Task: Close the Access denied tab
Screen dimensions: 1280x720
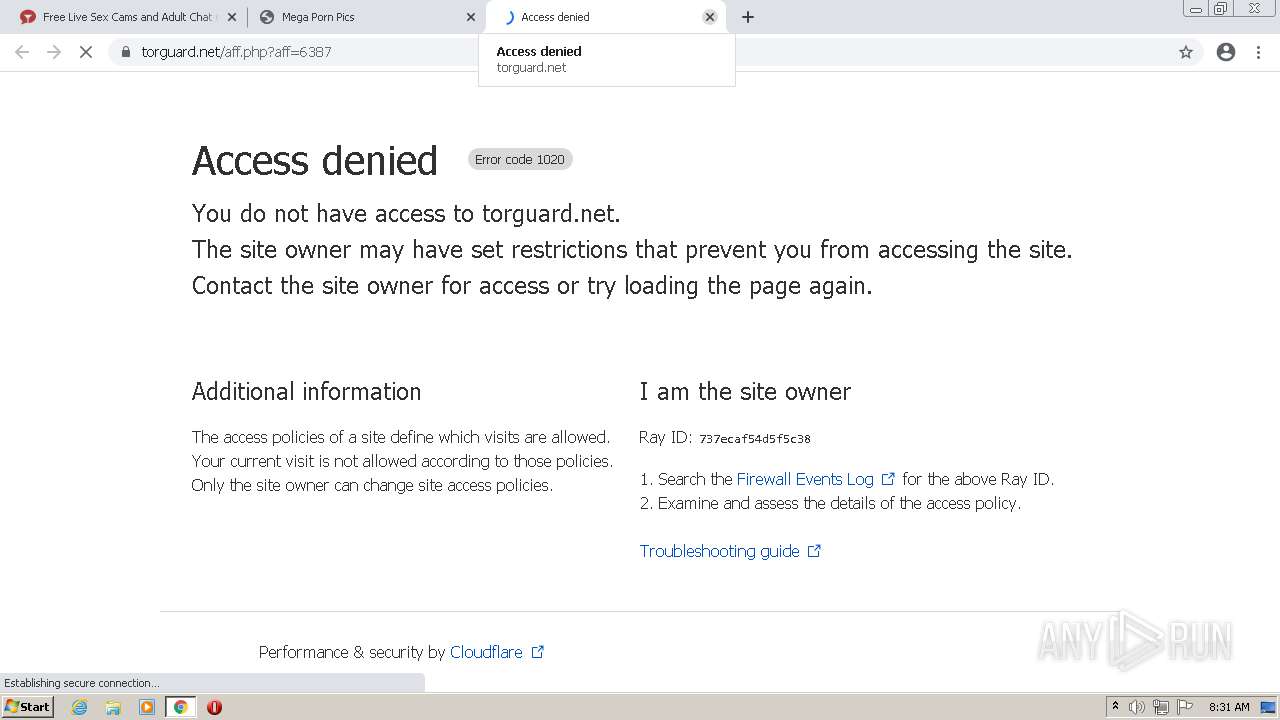Action: (x=710, y=17)
